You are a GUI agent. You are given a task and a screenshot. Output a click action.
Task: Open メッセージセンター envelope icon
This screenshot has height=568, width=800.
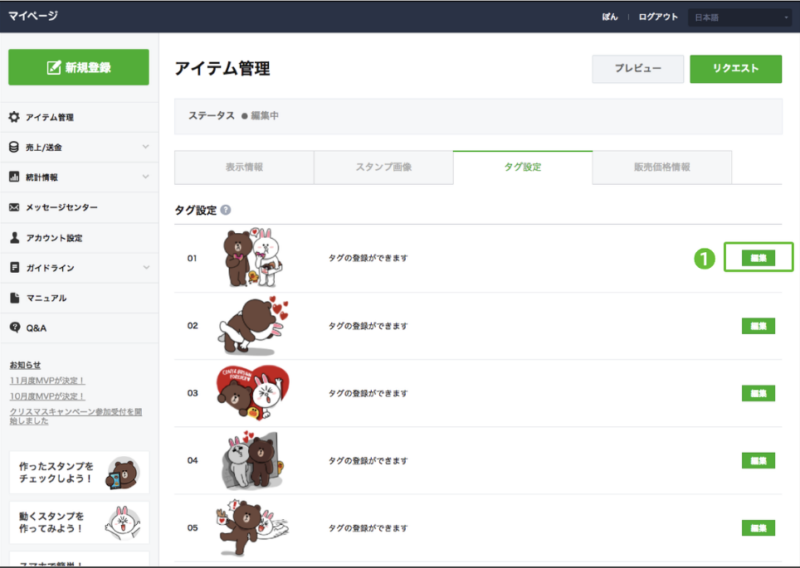pos(14,207)
